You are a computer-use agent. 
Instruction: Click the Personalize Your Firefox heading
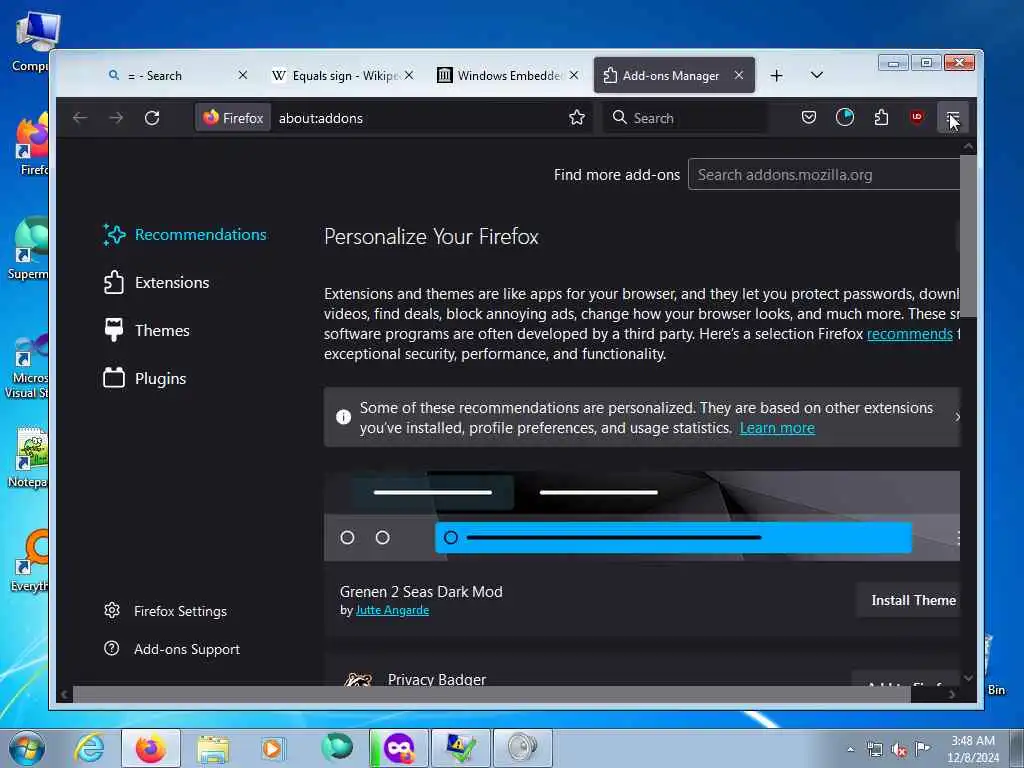431,236
